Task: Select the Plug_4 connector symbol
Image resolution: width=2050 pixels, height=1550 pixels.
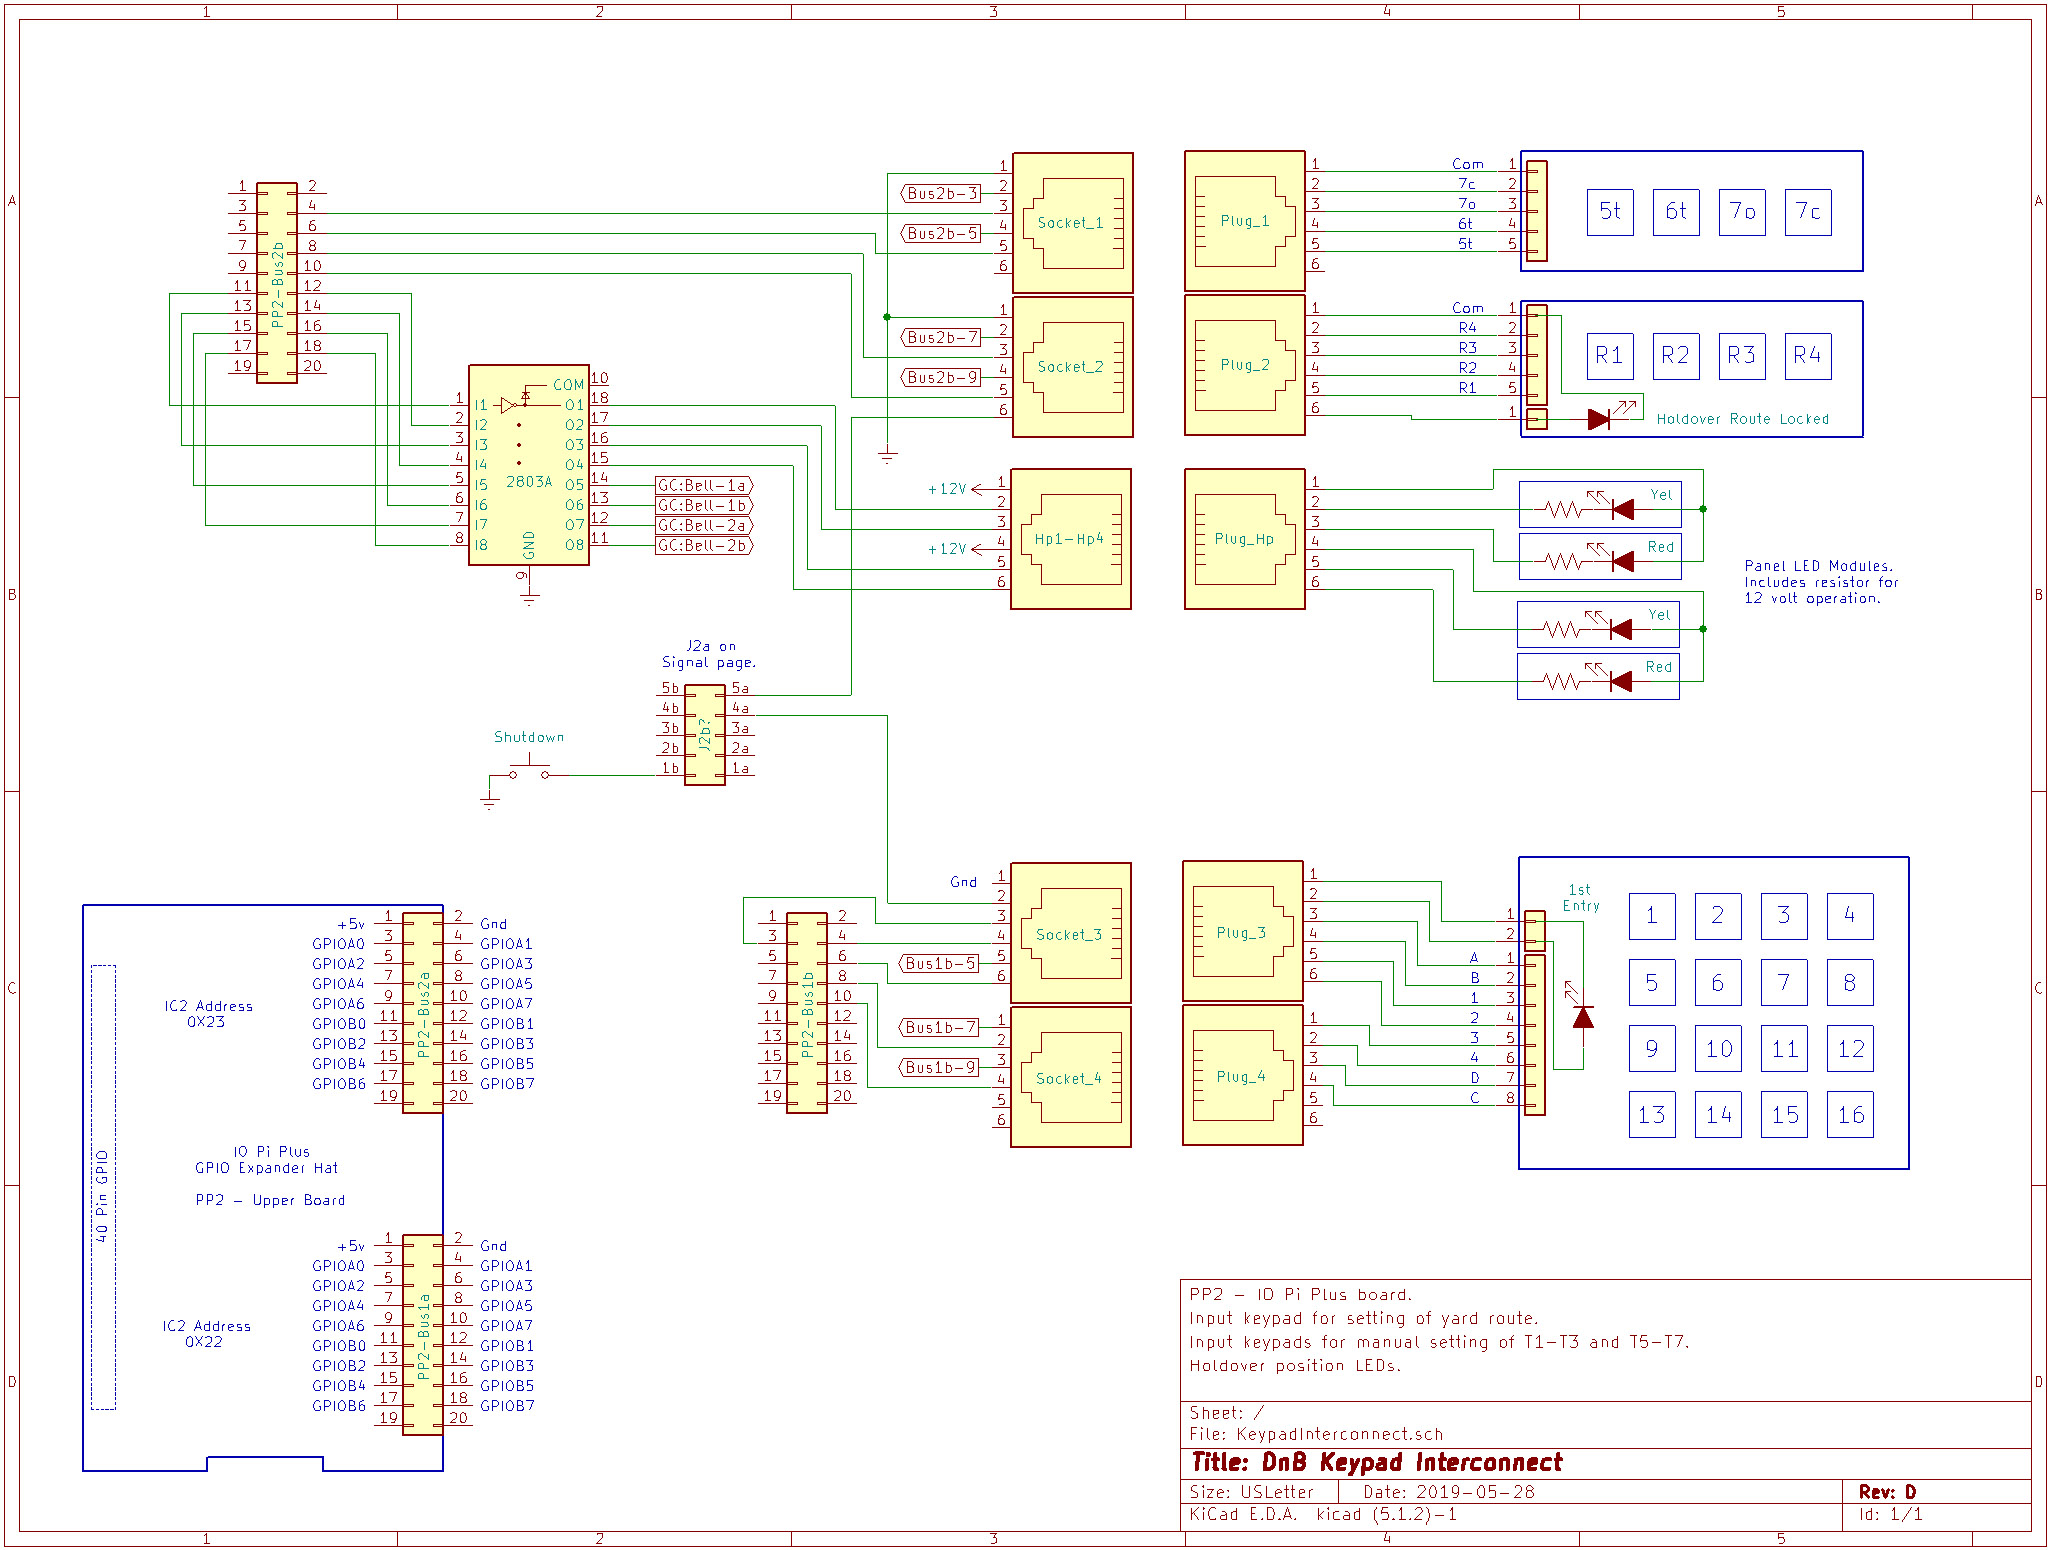Action: pyautogui.click(x=1243, y=1075)
